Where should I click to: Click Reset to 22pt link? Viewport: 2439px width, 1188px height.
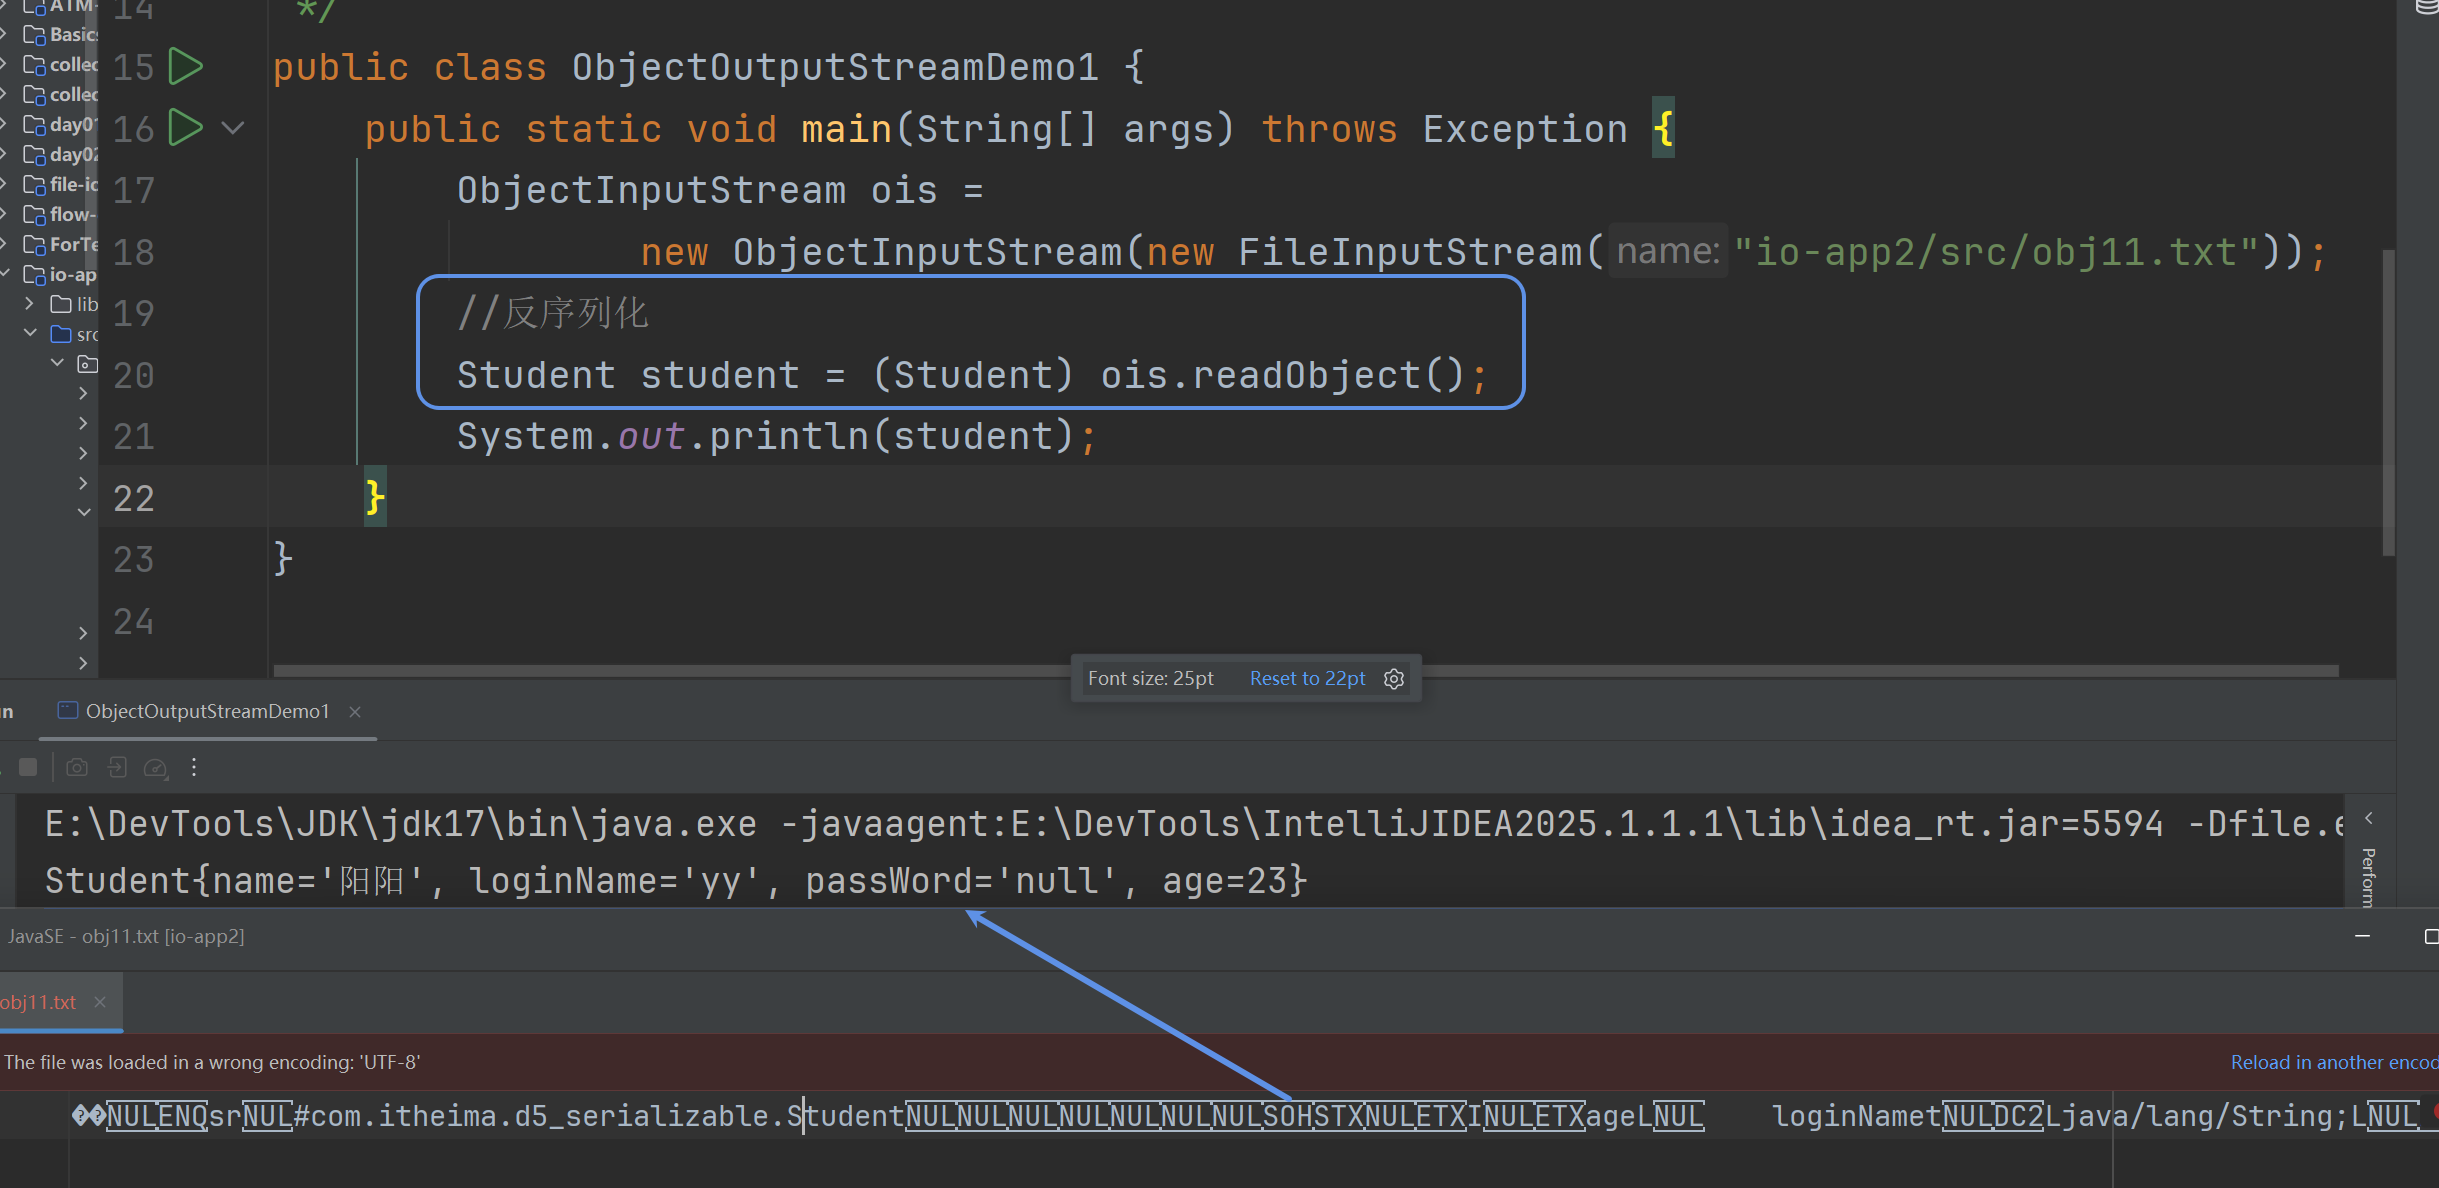click(x=1307, y=679)
